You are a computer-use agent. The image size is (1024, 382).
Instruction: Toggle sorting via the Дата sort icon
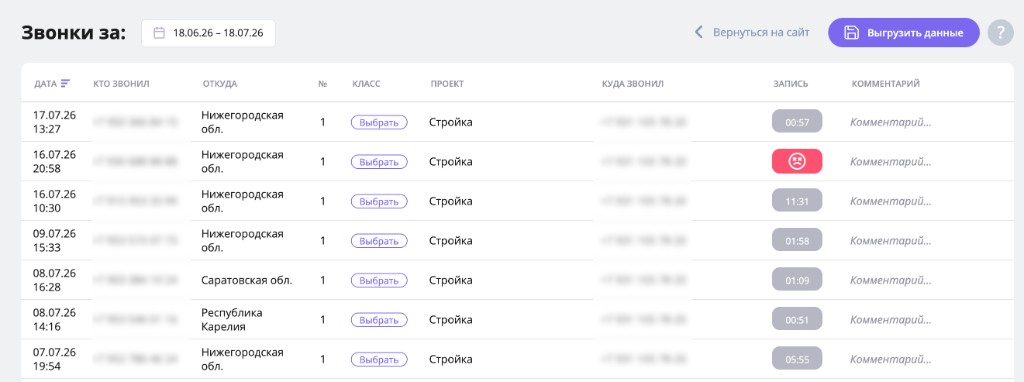[65, 84]
